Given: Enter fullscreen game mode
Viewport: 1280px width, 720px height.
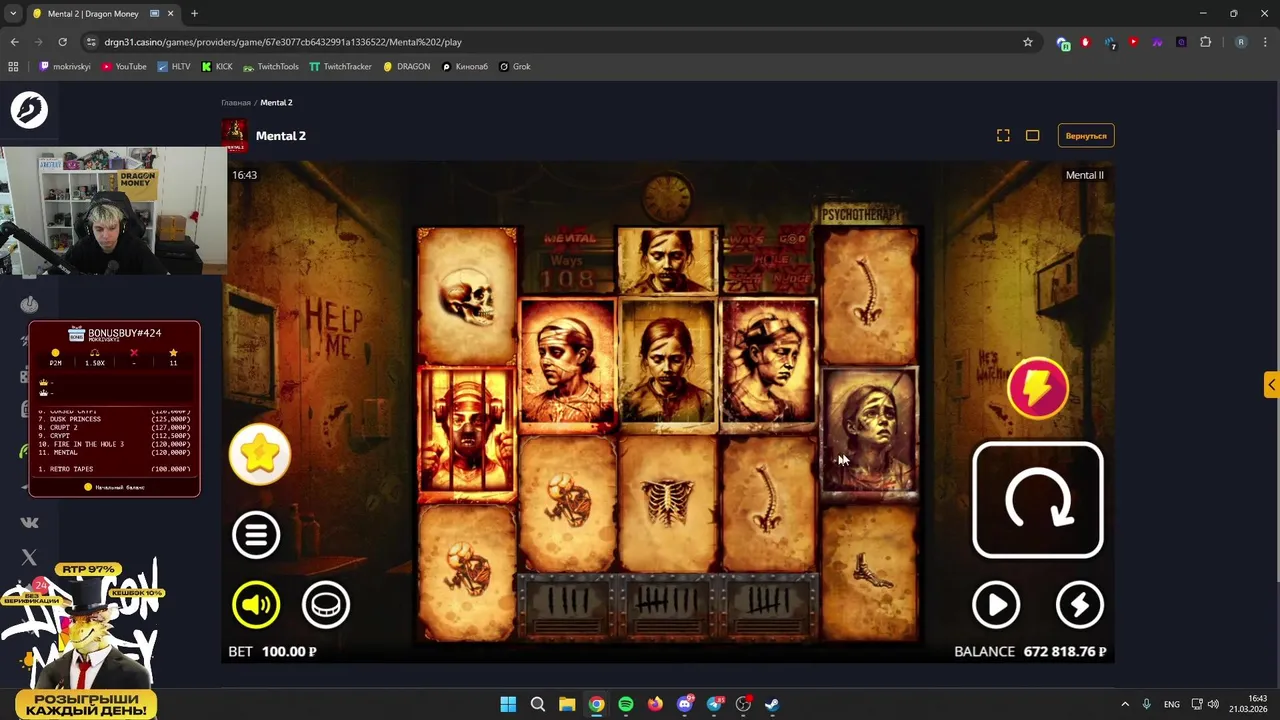Looking at the screenshot, I should [1003, 135].
